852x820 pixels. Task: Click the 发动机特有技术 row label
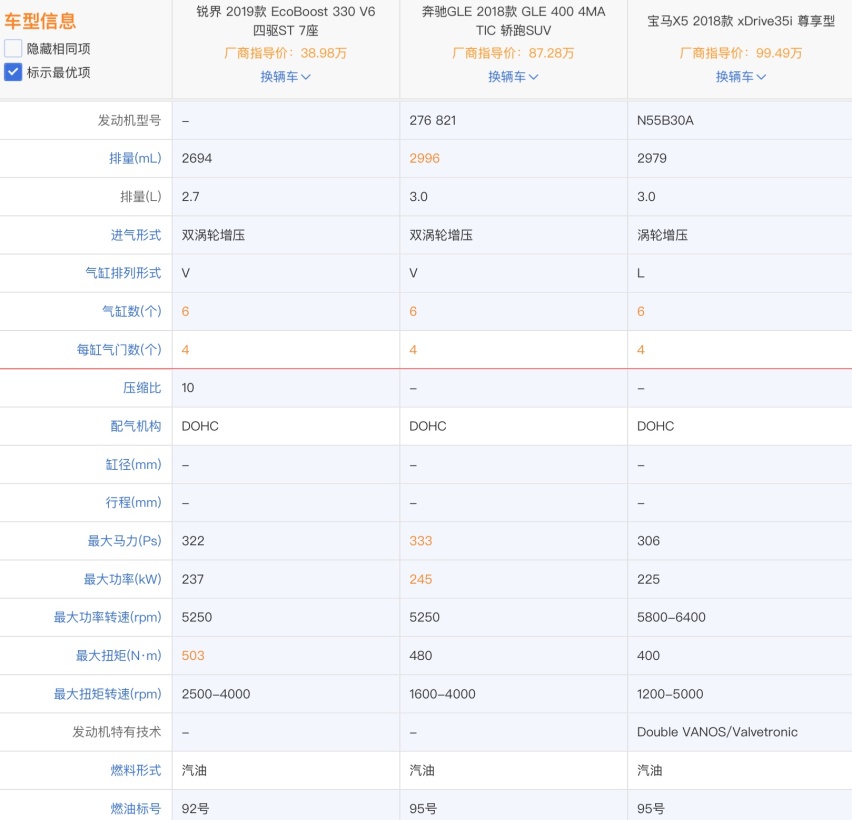click(117, 731)
